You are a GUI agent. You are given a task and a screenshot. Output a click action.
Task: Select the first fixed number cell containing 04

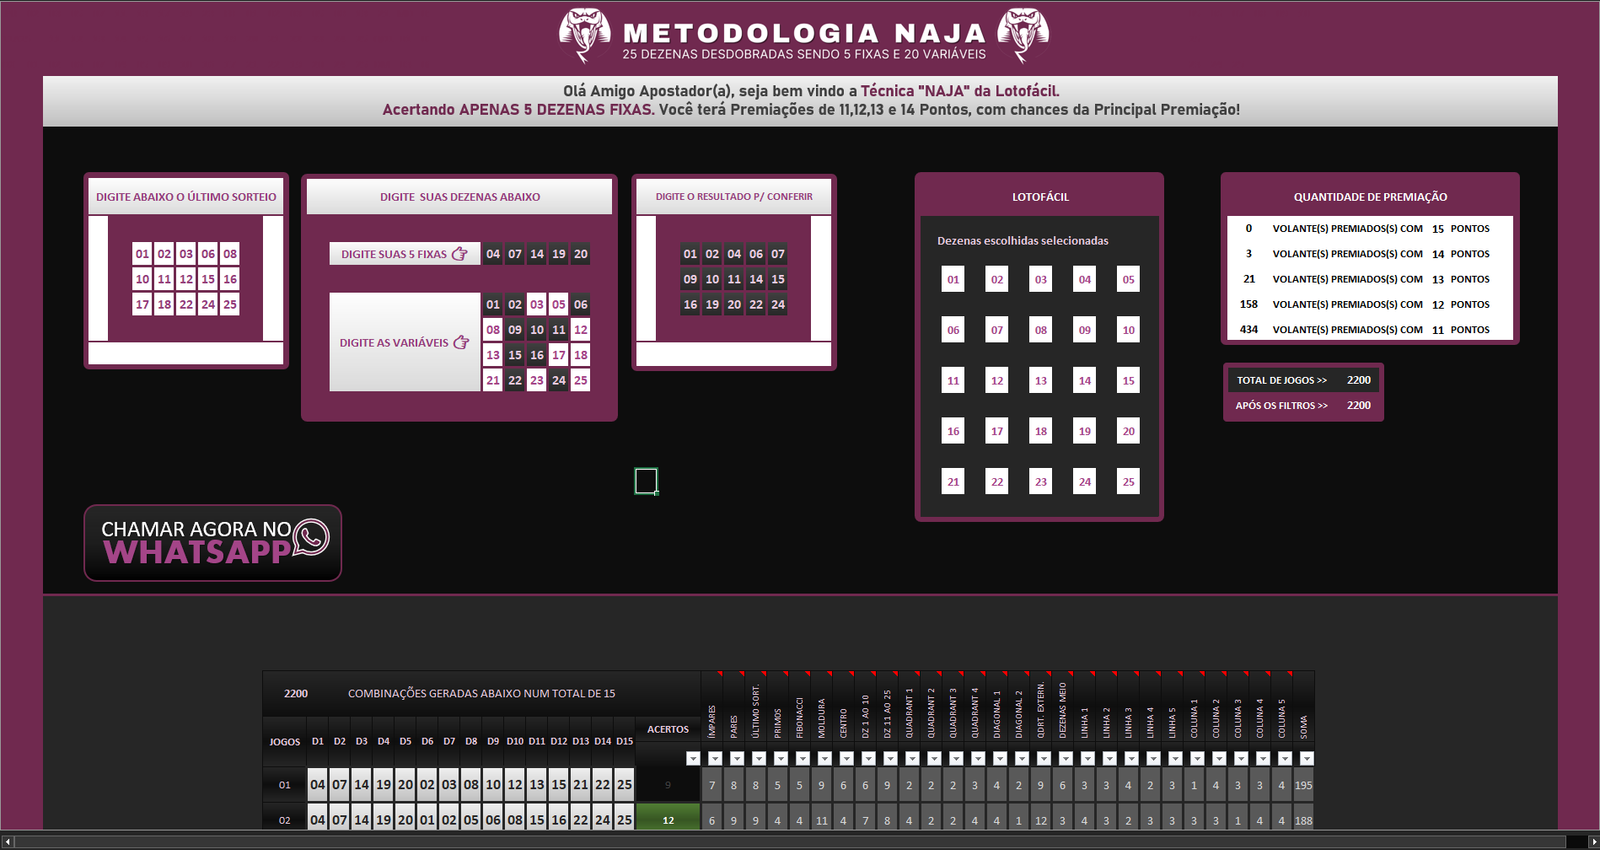tap(493, 254)
